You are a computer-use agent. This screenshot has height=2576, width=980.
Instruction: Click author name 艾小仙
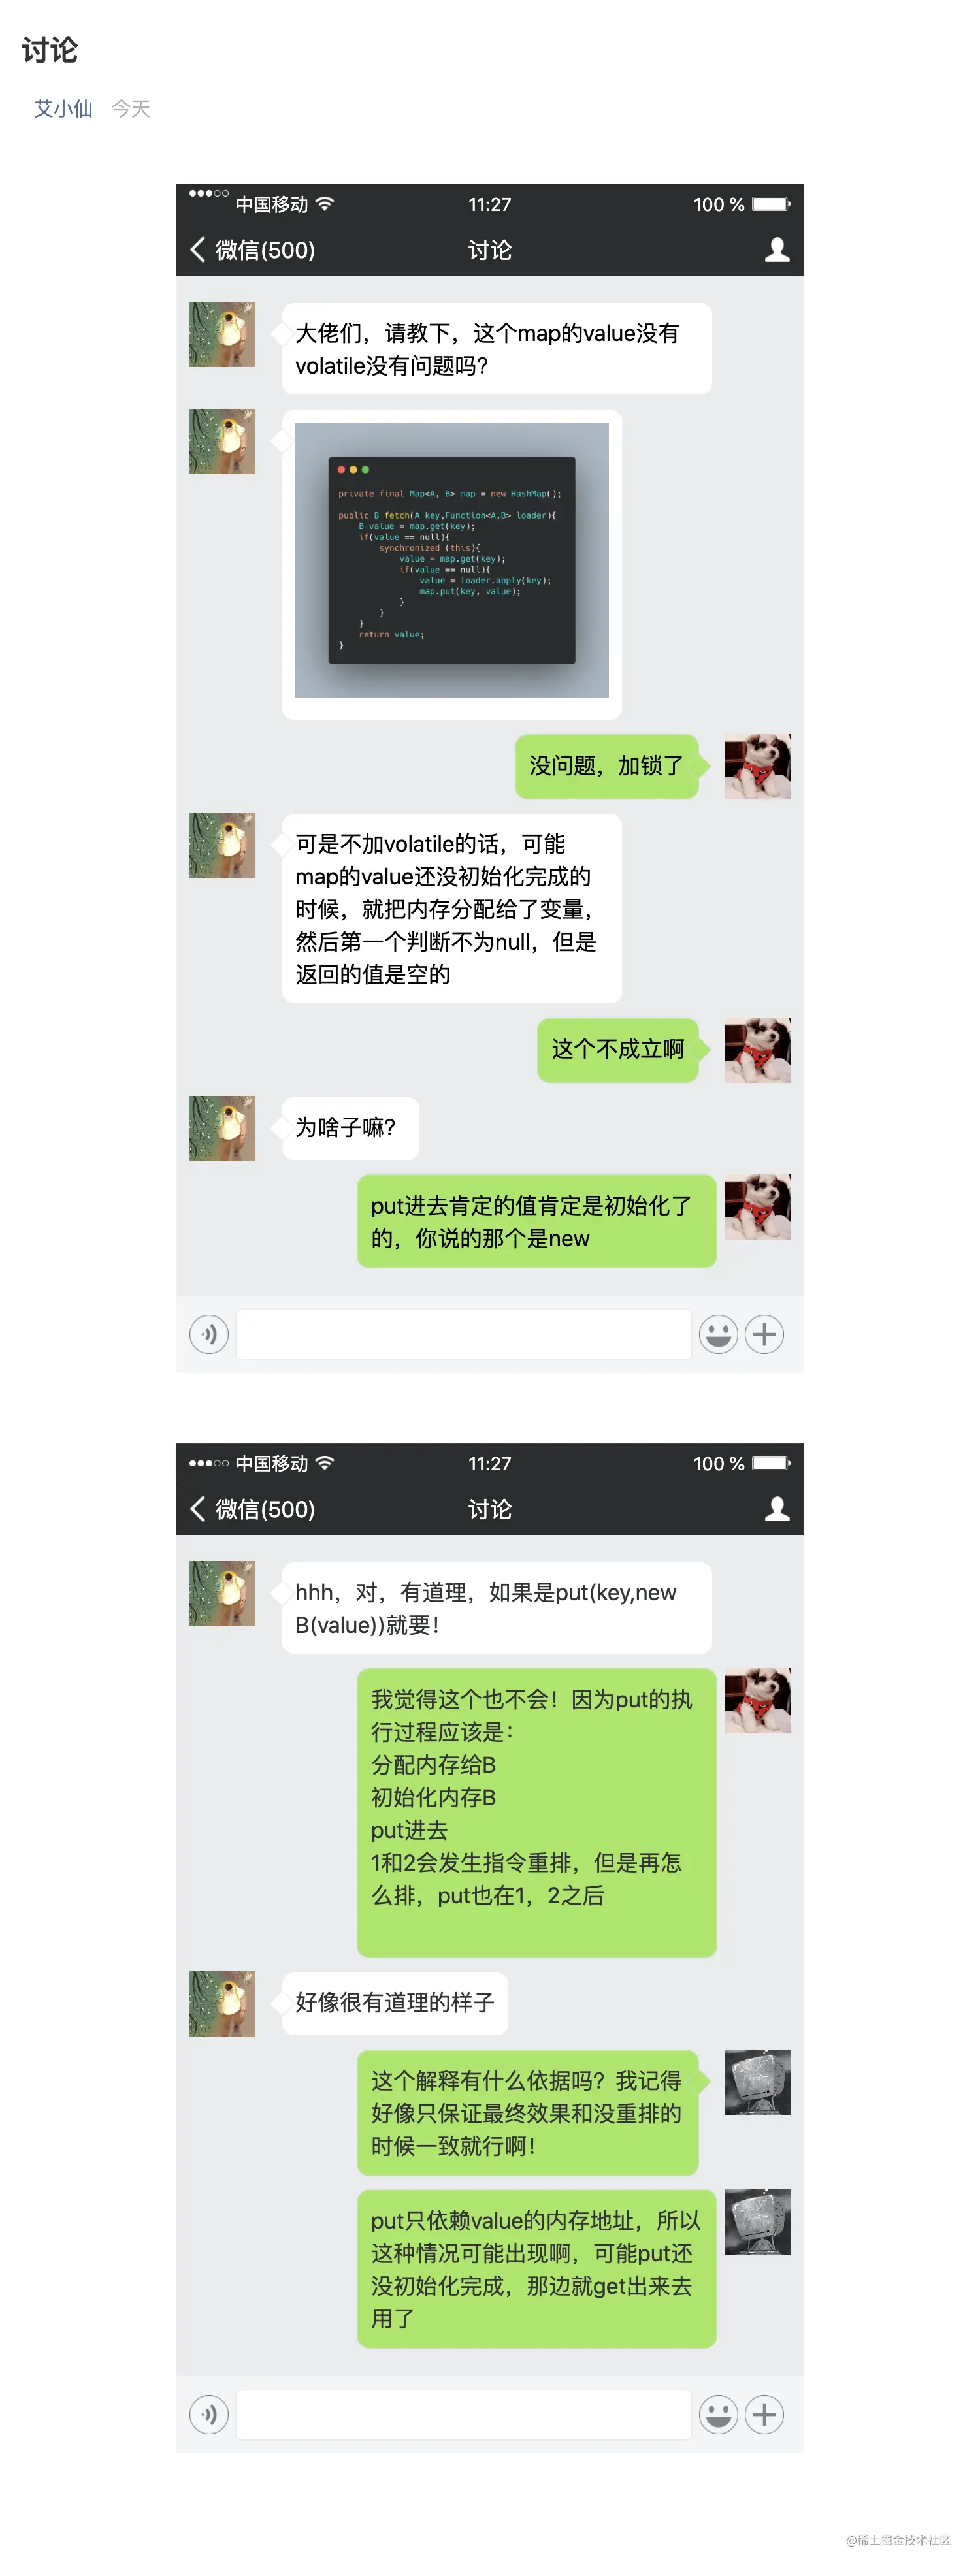[63, 108]
